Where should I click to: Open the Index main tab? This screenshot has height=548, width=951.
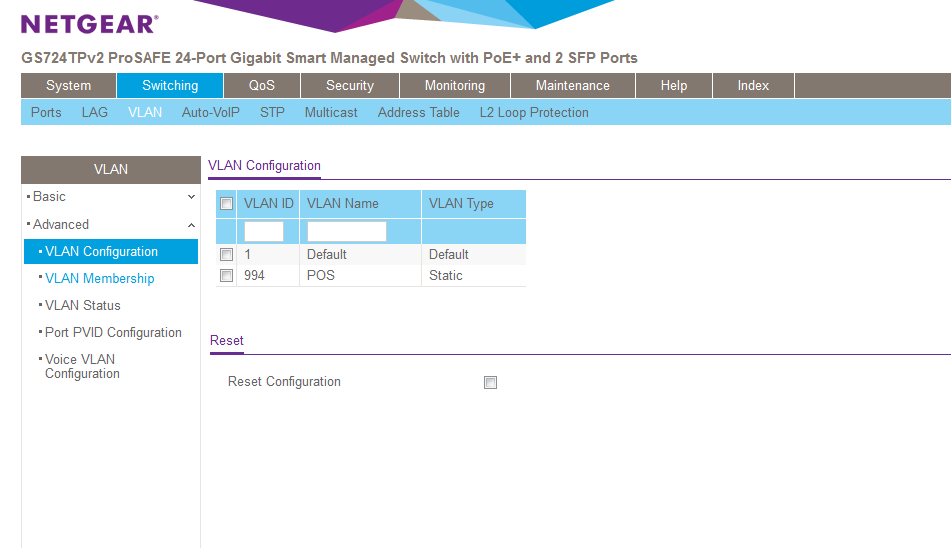point(753,85)
